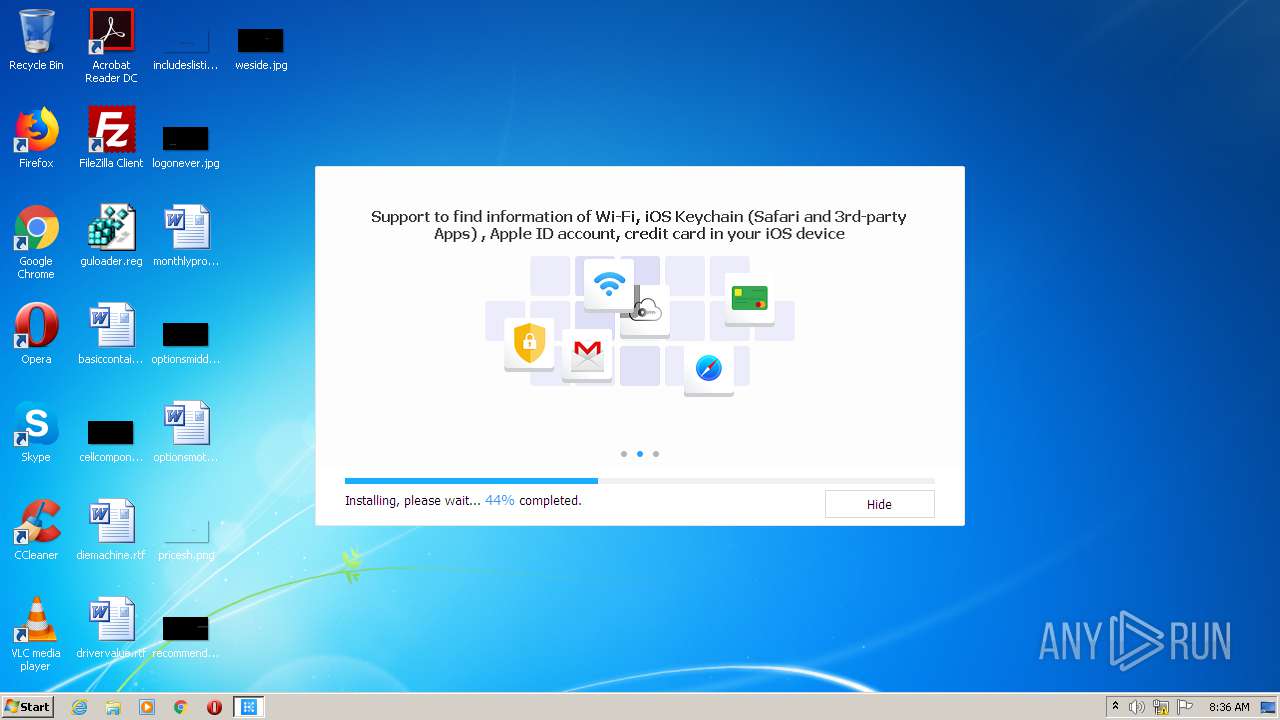
Task: Click the 44% progress percentage text
Action: [x=500, y=500]
